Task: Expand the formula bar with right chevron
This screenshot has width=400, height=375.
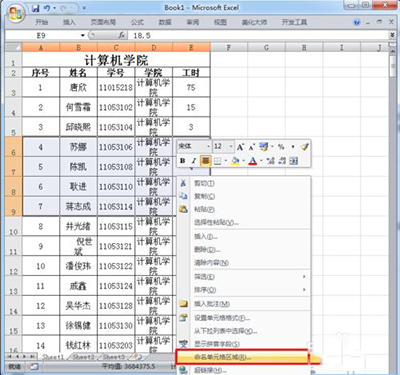Action: (x=392, y=35)
